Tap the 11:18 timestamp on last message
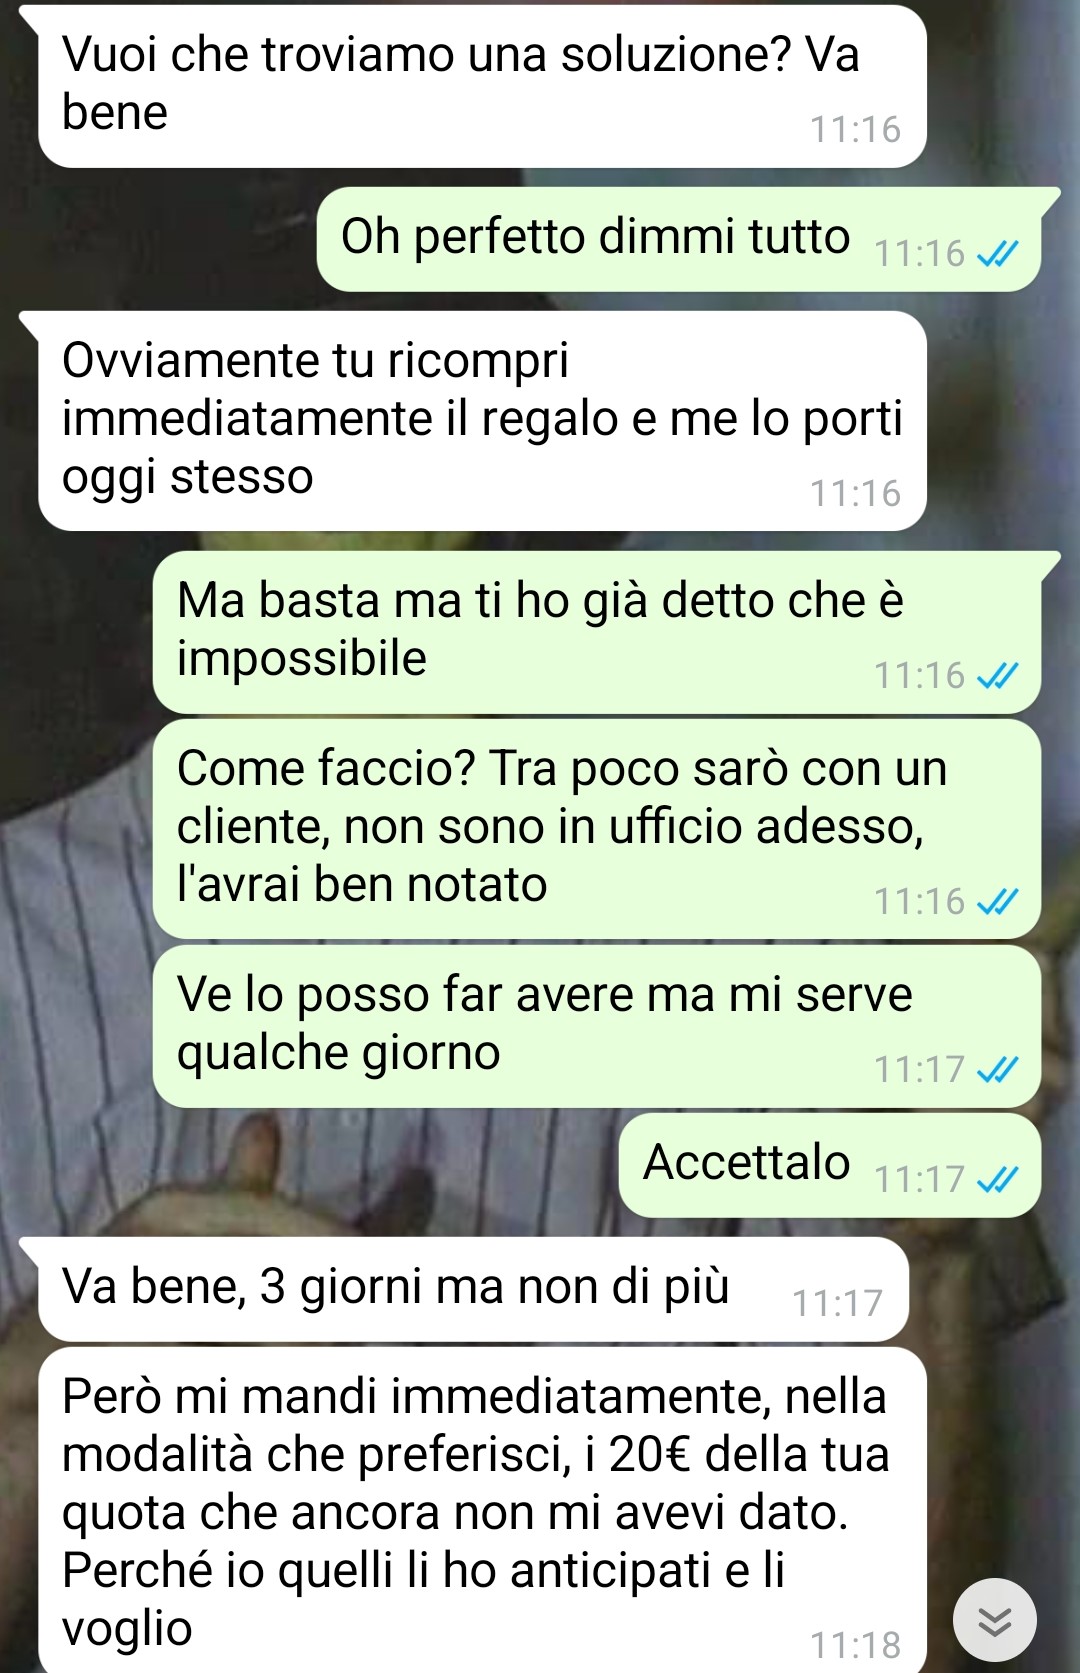1080x1673 pixels. click(855, 1645)
